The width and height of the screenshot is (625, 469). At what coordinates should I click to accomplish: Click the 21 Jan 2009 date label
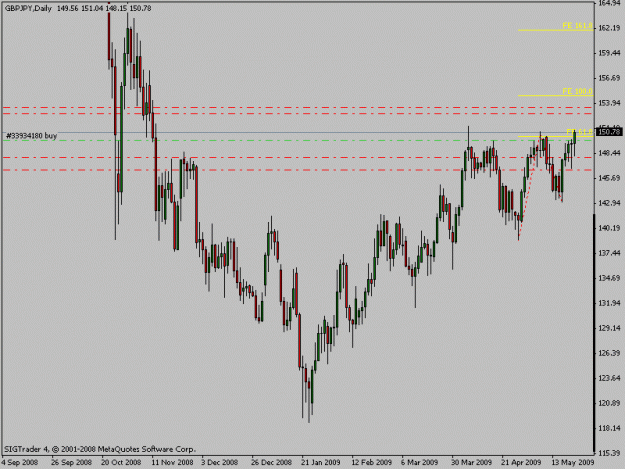321,463
